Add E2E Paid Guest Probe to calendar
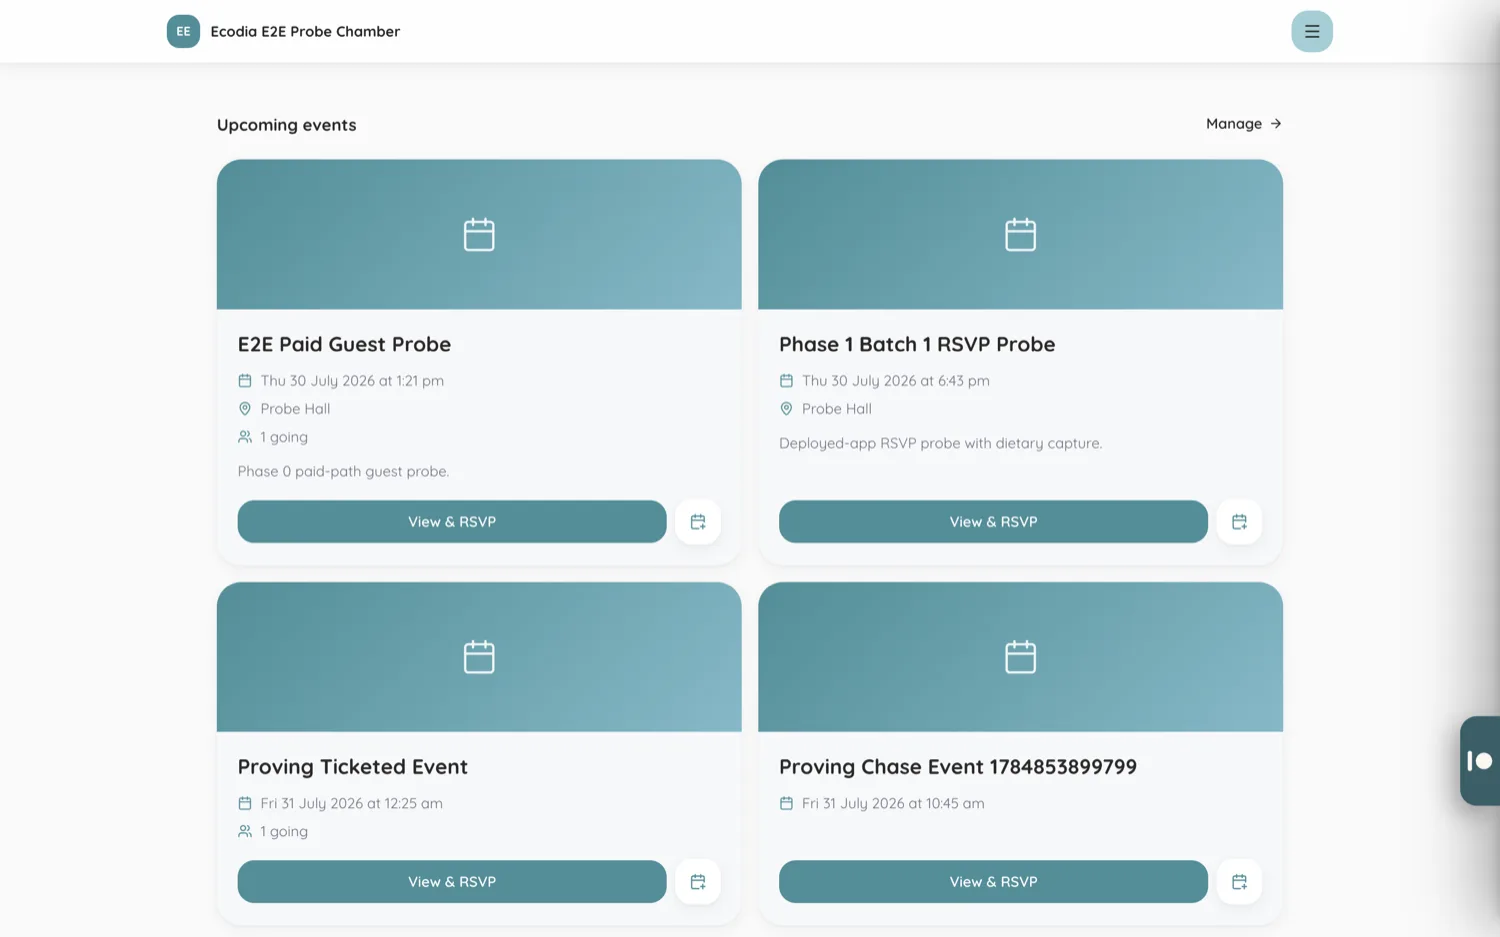1500x937 pixels. tap(698, 522)
